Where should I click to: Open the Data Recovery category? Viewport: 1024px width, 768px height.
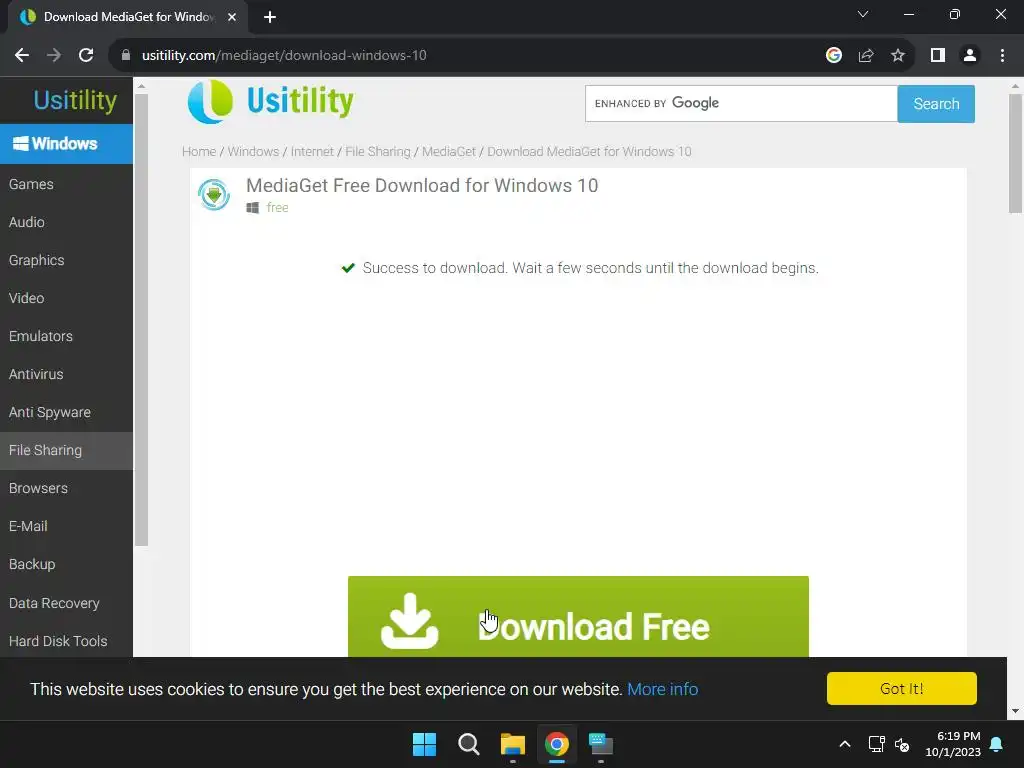point(66,603)
